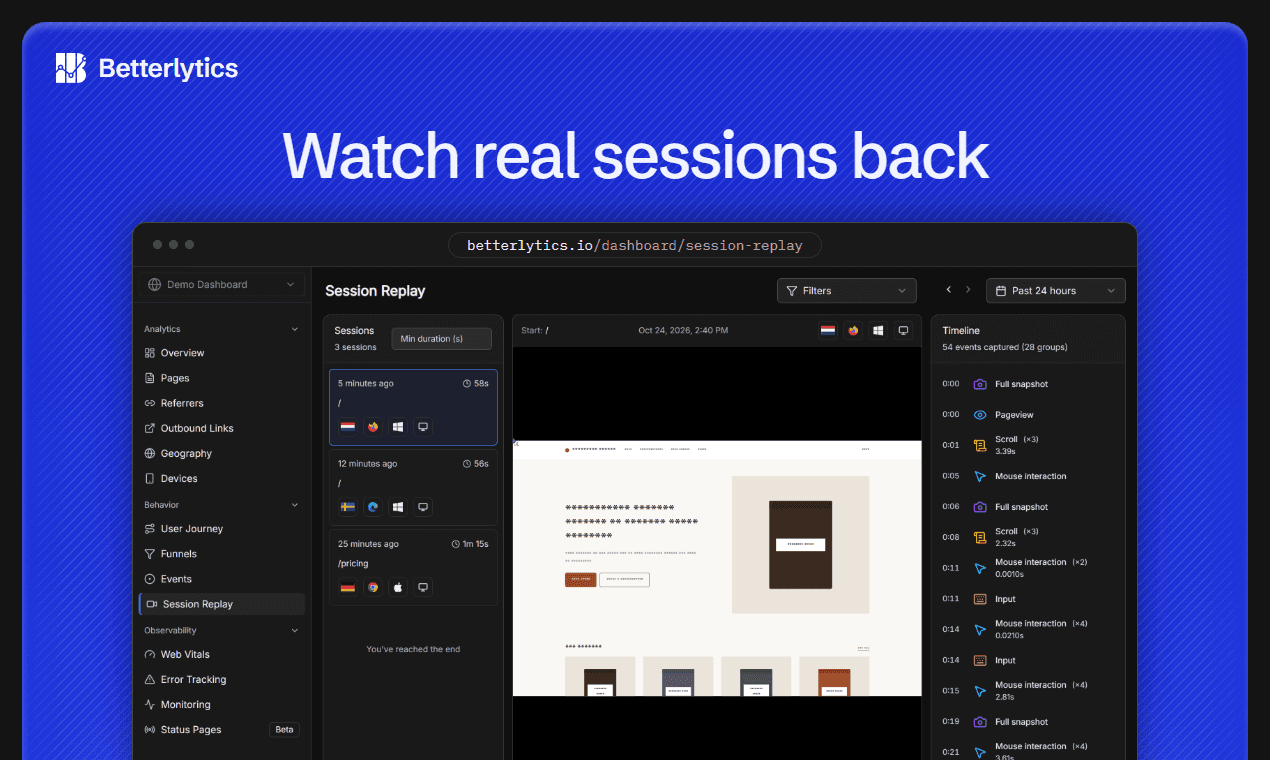Open the Filters dropdown
This screenshot has height=760, width=1270.
(x=847, y=290)
